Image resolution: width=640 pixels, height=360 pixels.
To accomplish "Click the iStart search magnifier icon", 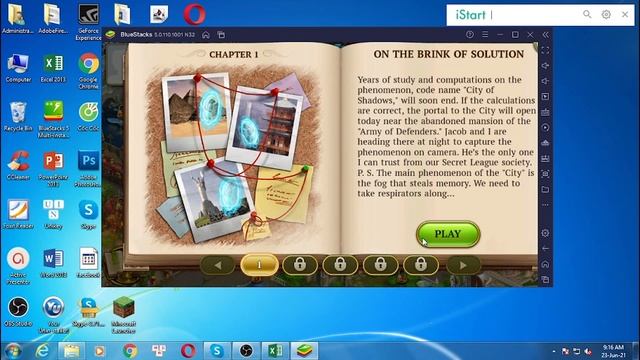I will (x=587, y=15).
